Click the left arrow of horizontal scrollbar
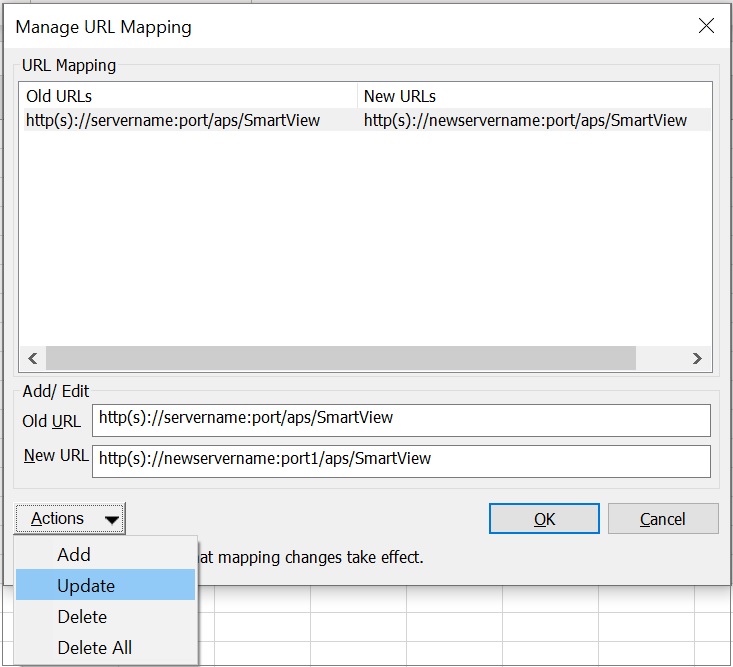The height and width of the screenshot is (667, 733). click(32, 358)
